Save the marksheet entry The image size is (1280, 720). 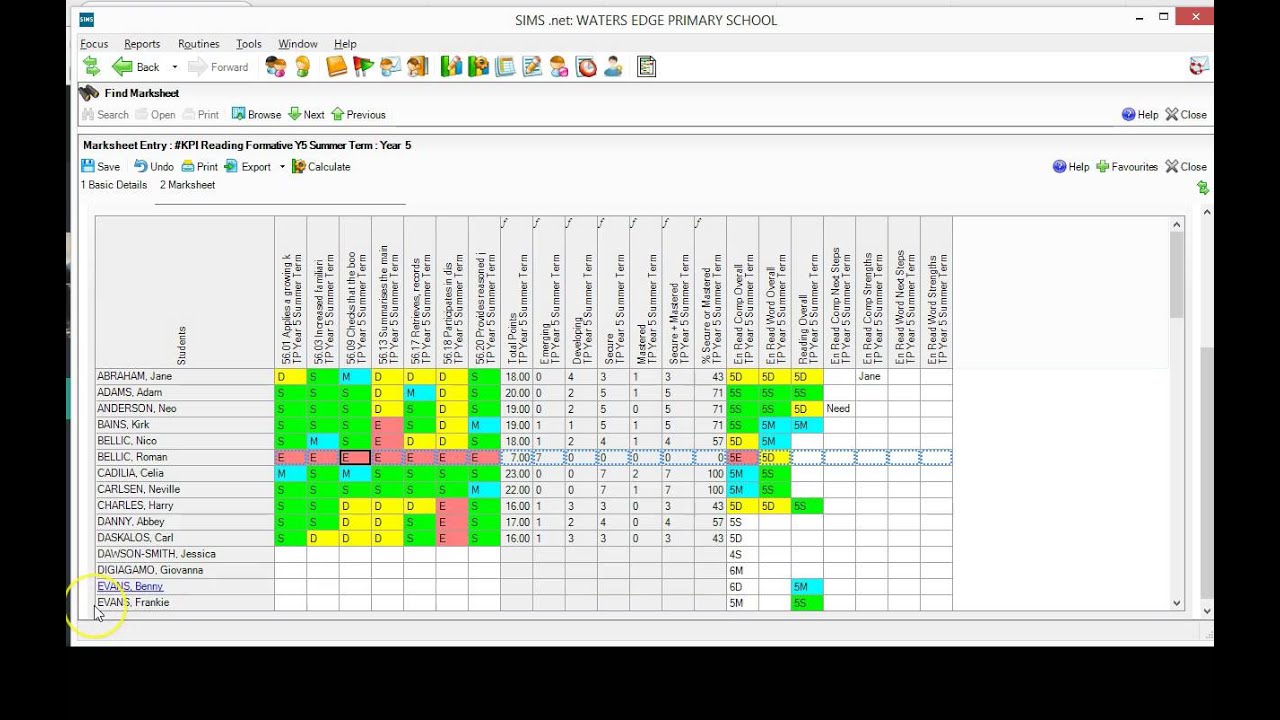pos(100,167)
